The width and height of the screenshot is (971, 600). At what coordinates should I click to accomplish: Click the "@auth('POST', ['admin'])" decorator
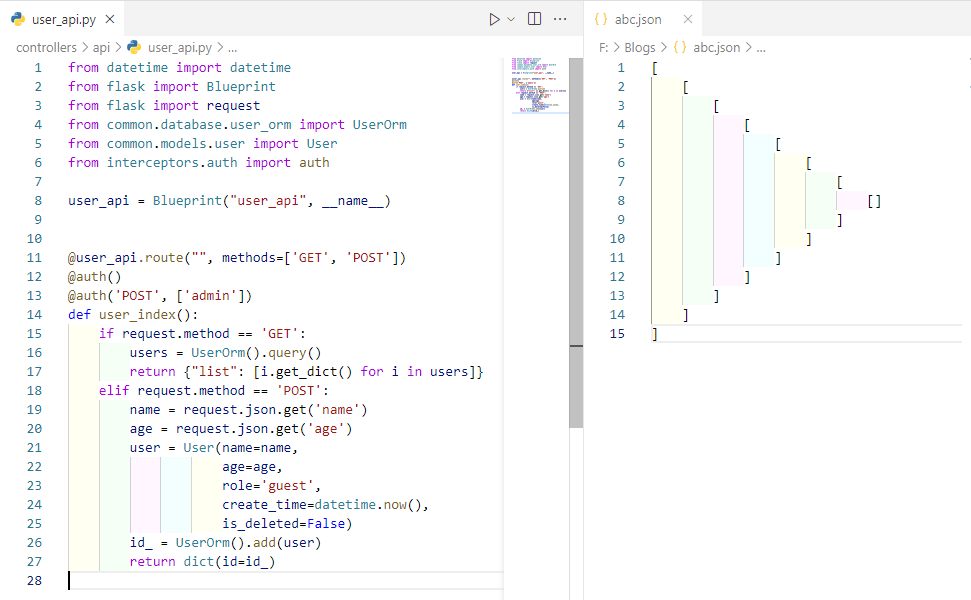coord(160,295)
